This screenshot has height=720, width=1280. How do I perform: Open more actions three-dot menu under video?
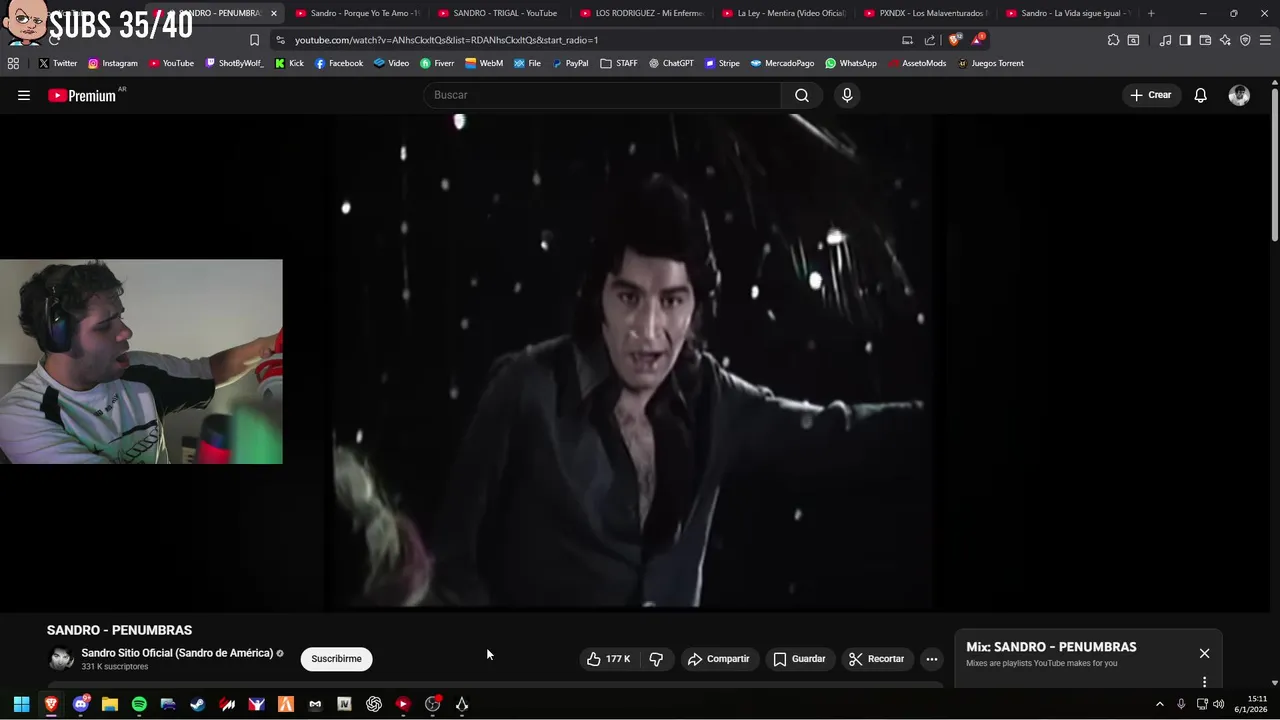click(931, 659)
